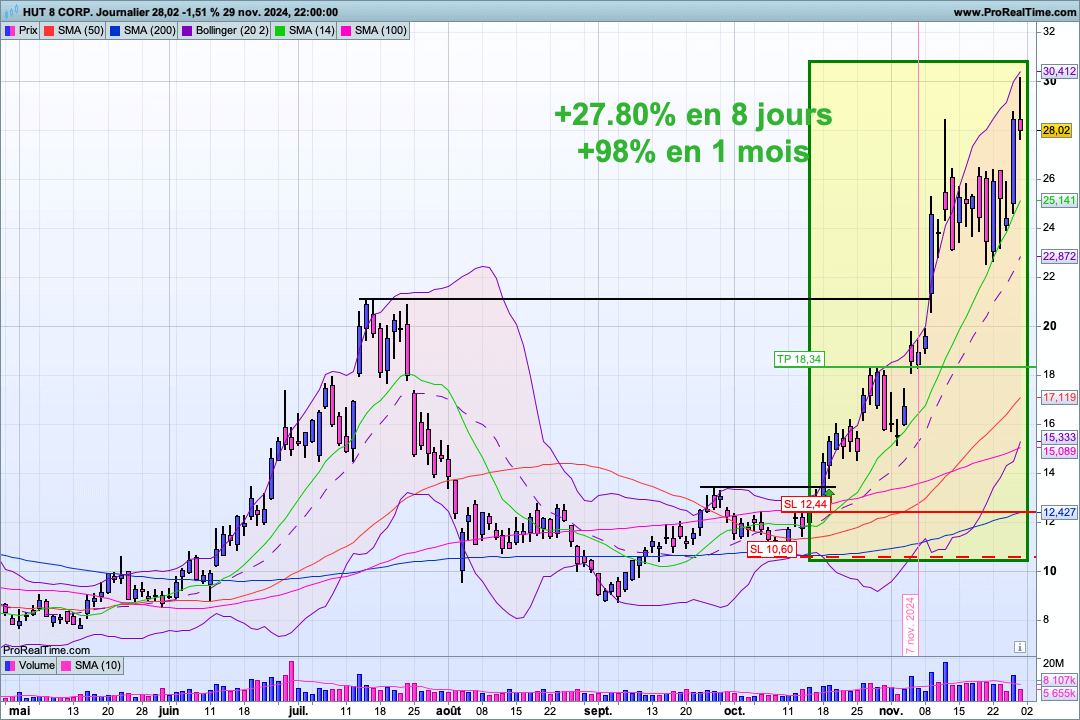The width and height of the screenshot is (1080, 720).
Task: Click the SL 12,44 stop-loss label
Action: [x=805, y=504]
